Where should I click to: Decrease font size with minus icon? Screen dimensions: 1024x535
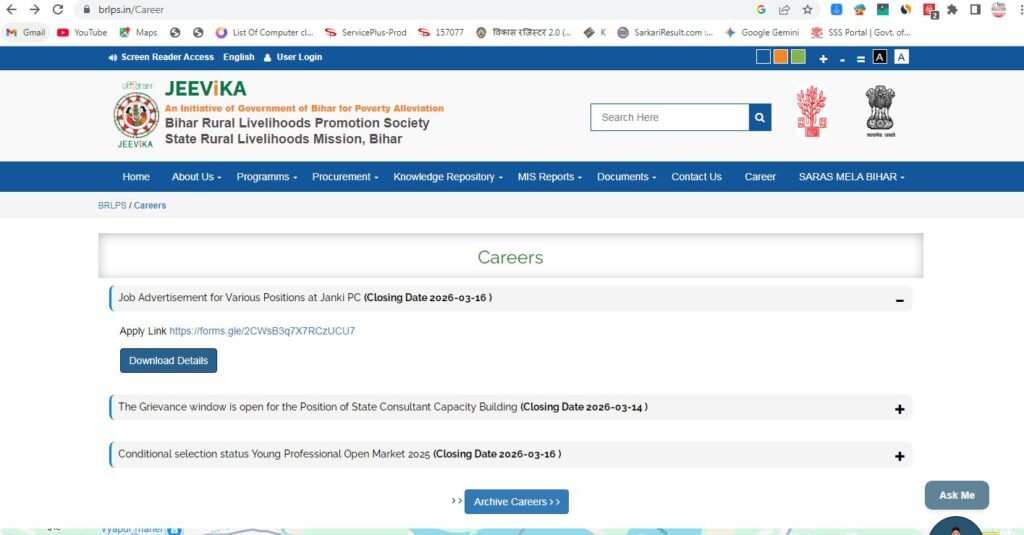pos(842,59)
